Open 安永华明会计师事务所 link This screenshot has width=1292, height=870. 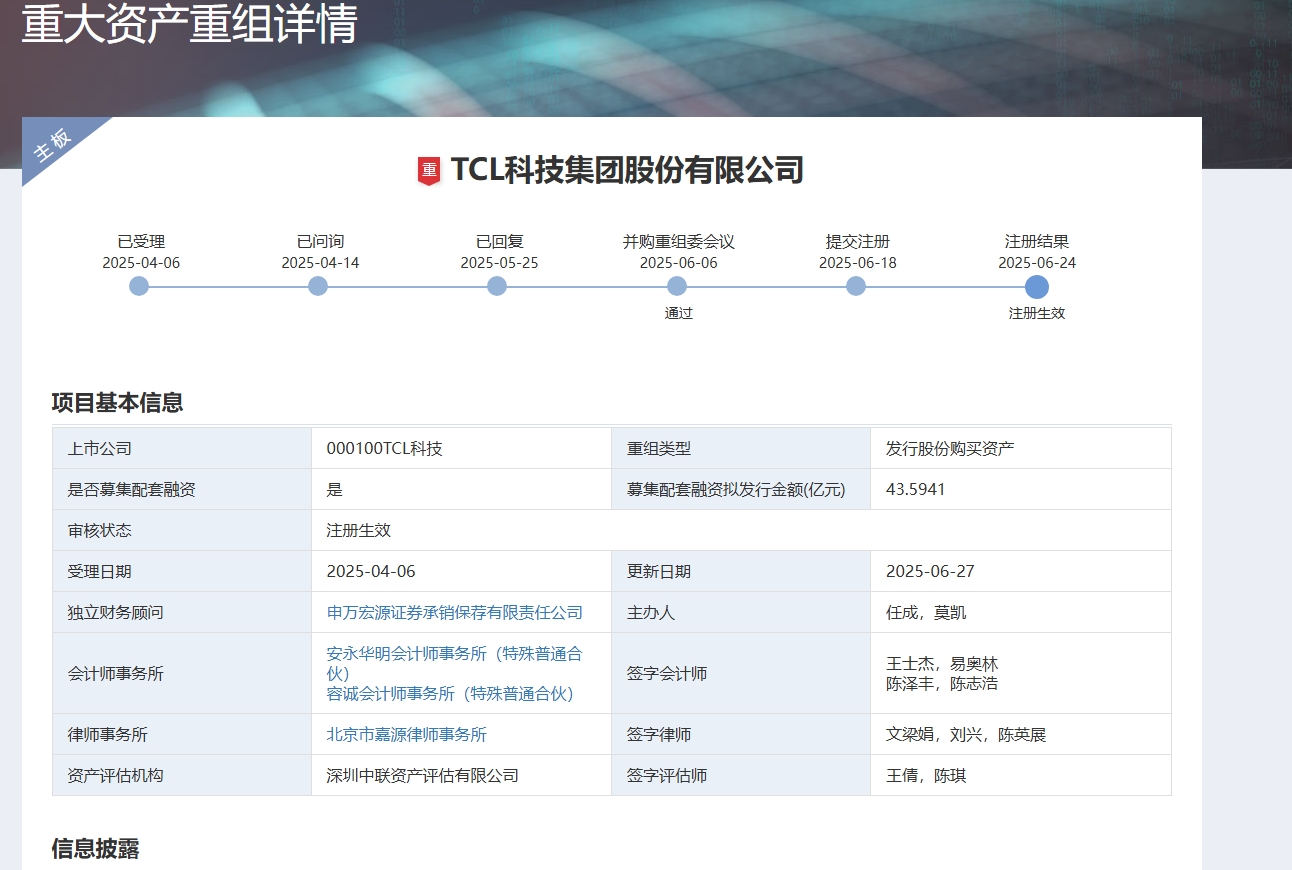tap(454, 663)
